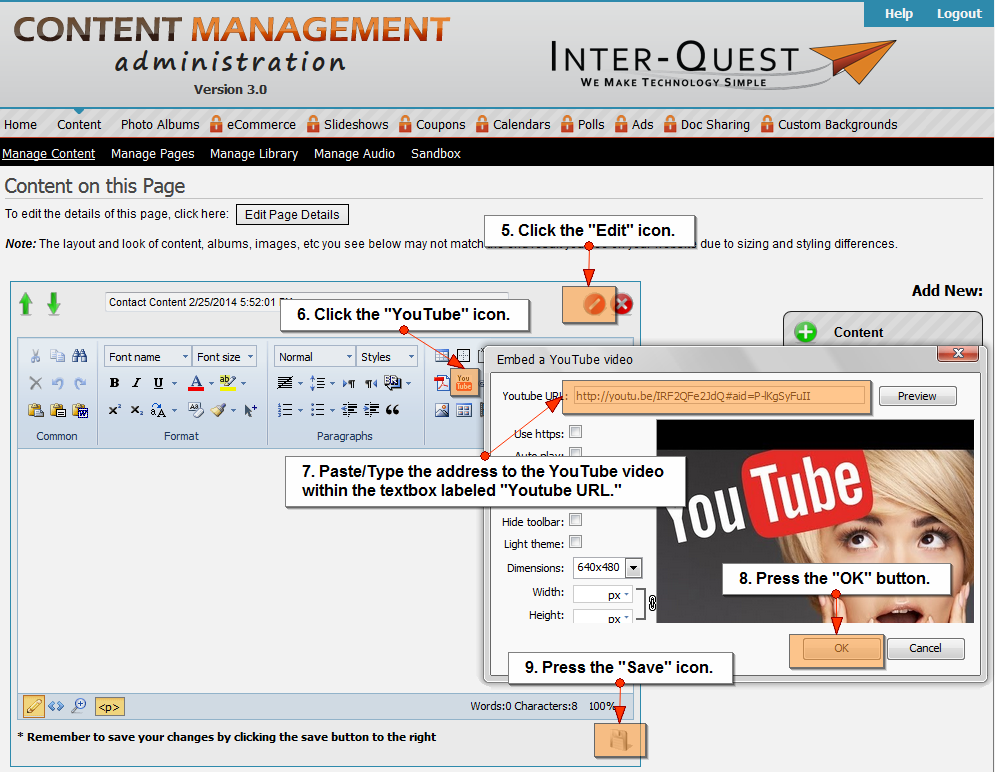The width and height of the screenshot is (995, 772).
Task: Open the Styles dropdown
Action: tap(387, 357)
